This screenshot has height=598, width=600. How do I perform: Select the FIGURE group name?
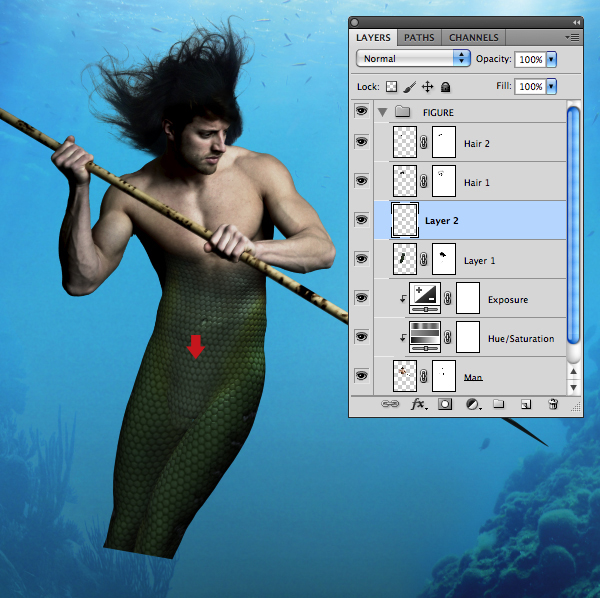point(438,112)
